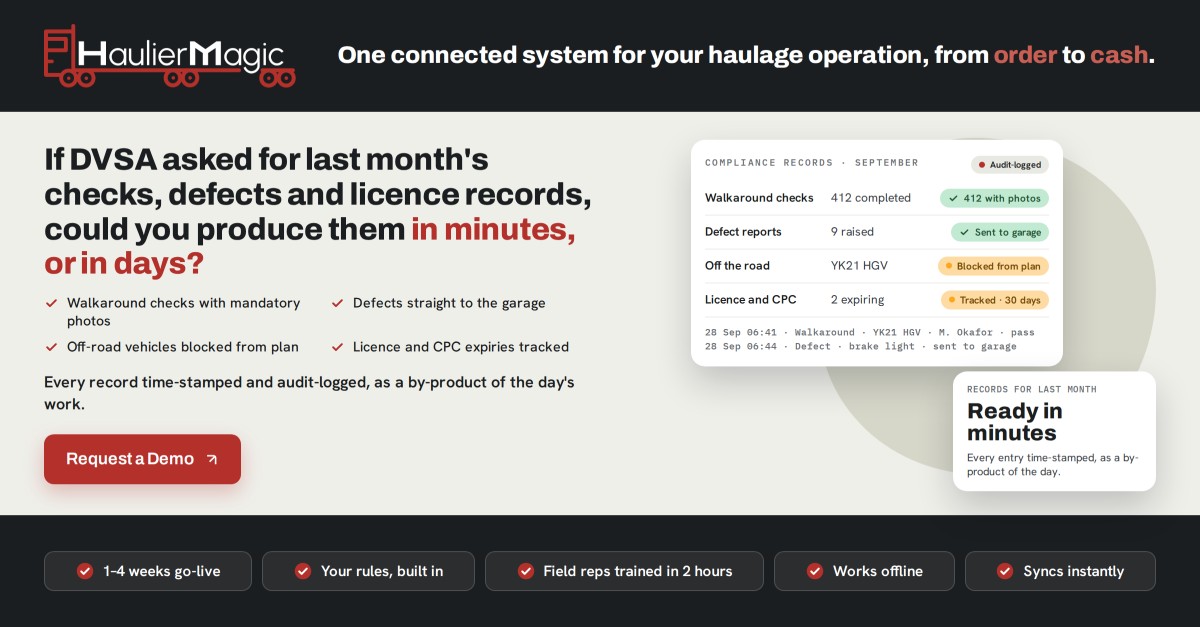Viewport: 1200px width, 627px height.
Task: Click the red check icon for Your rules, built in
Action: click(x=303, y=571)
